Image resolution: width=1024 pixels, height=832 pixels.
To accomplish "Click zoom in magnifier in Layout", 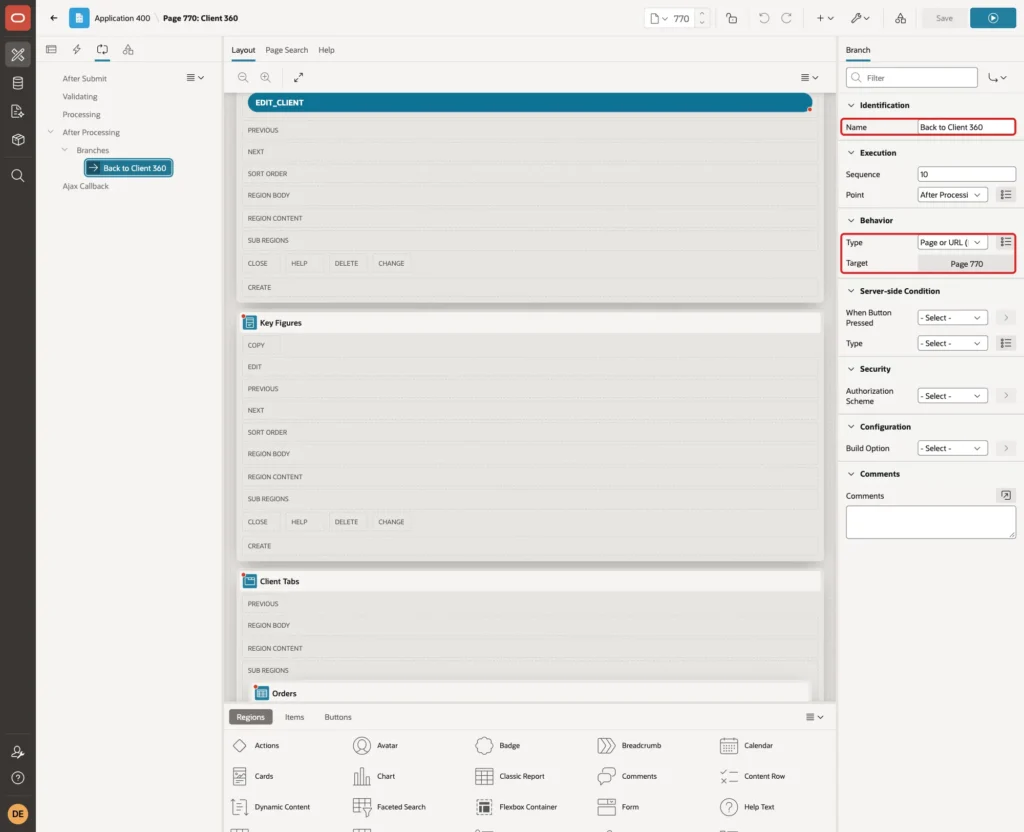I will point(266,77).
